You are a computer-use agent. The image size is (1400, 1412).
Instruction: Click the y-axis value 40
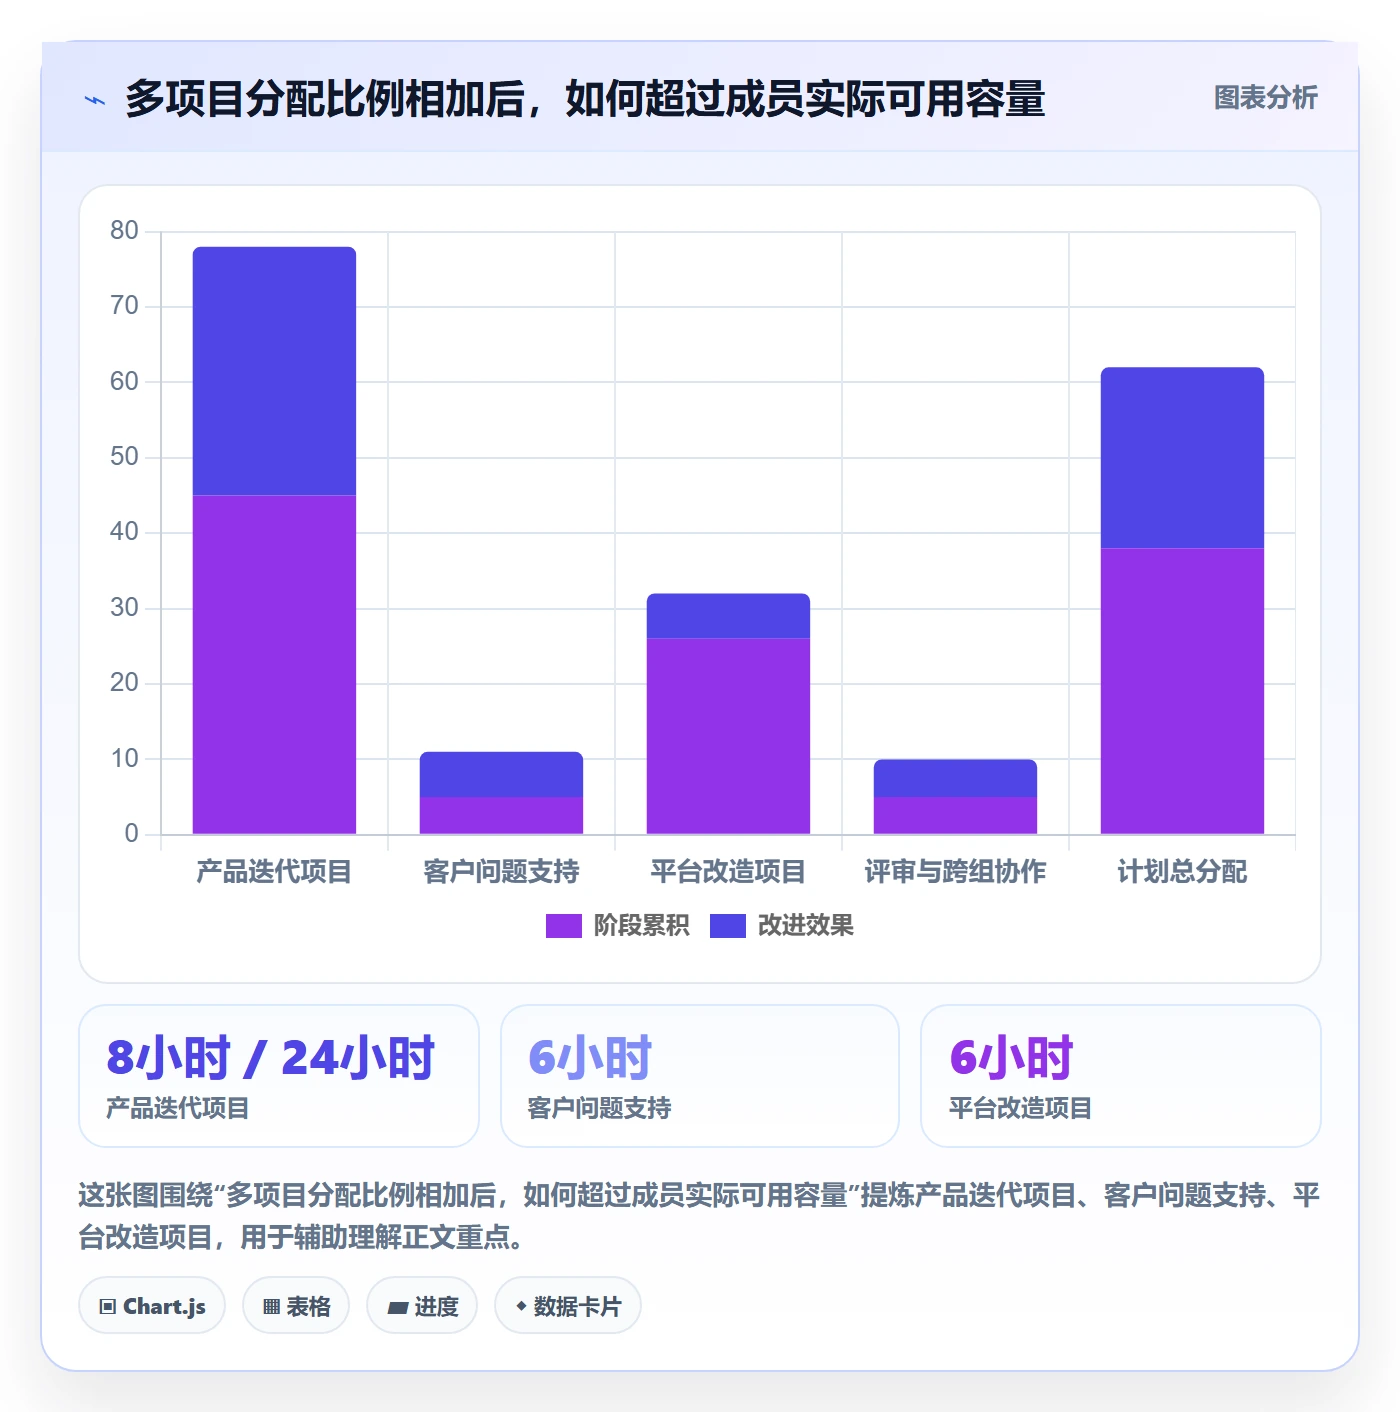pos(124,532)
